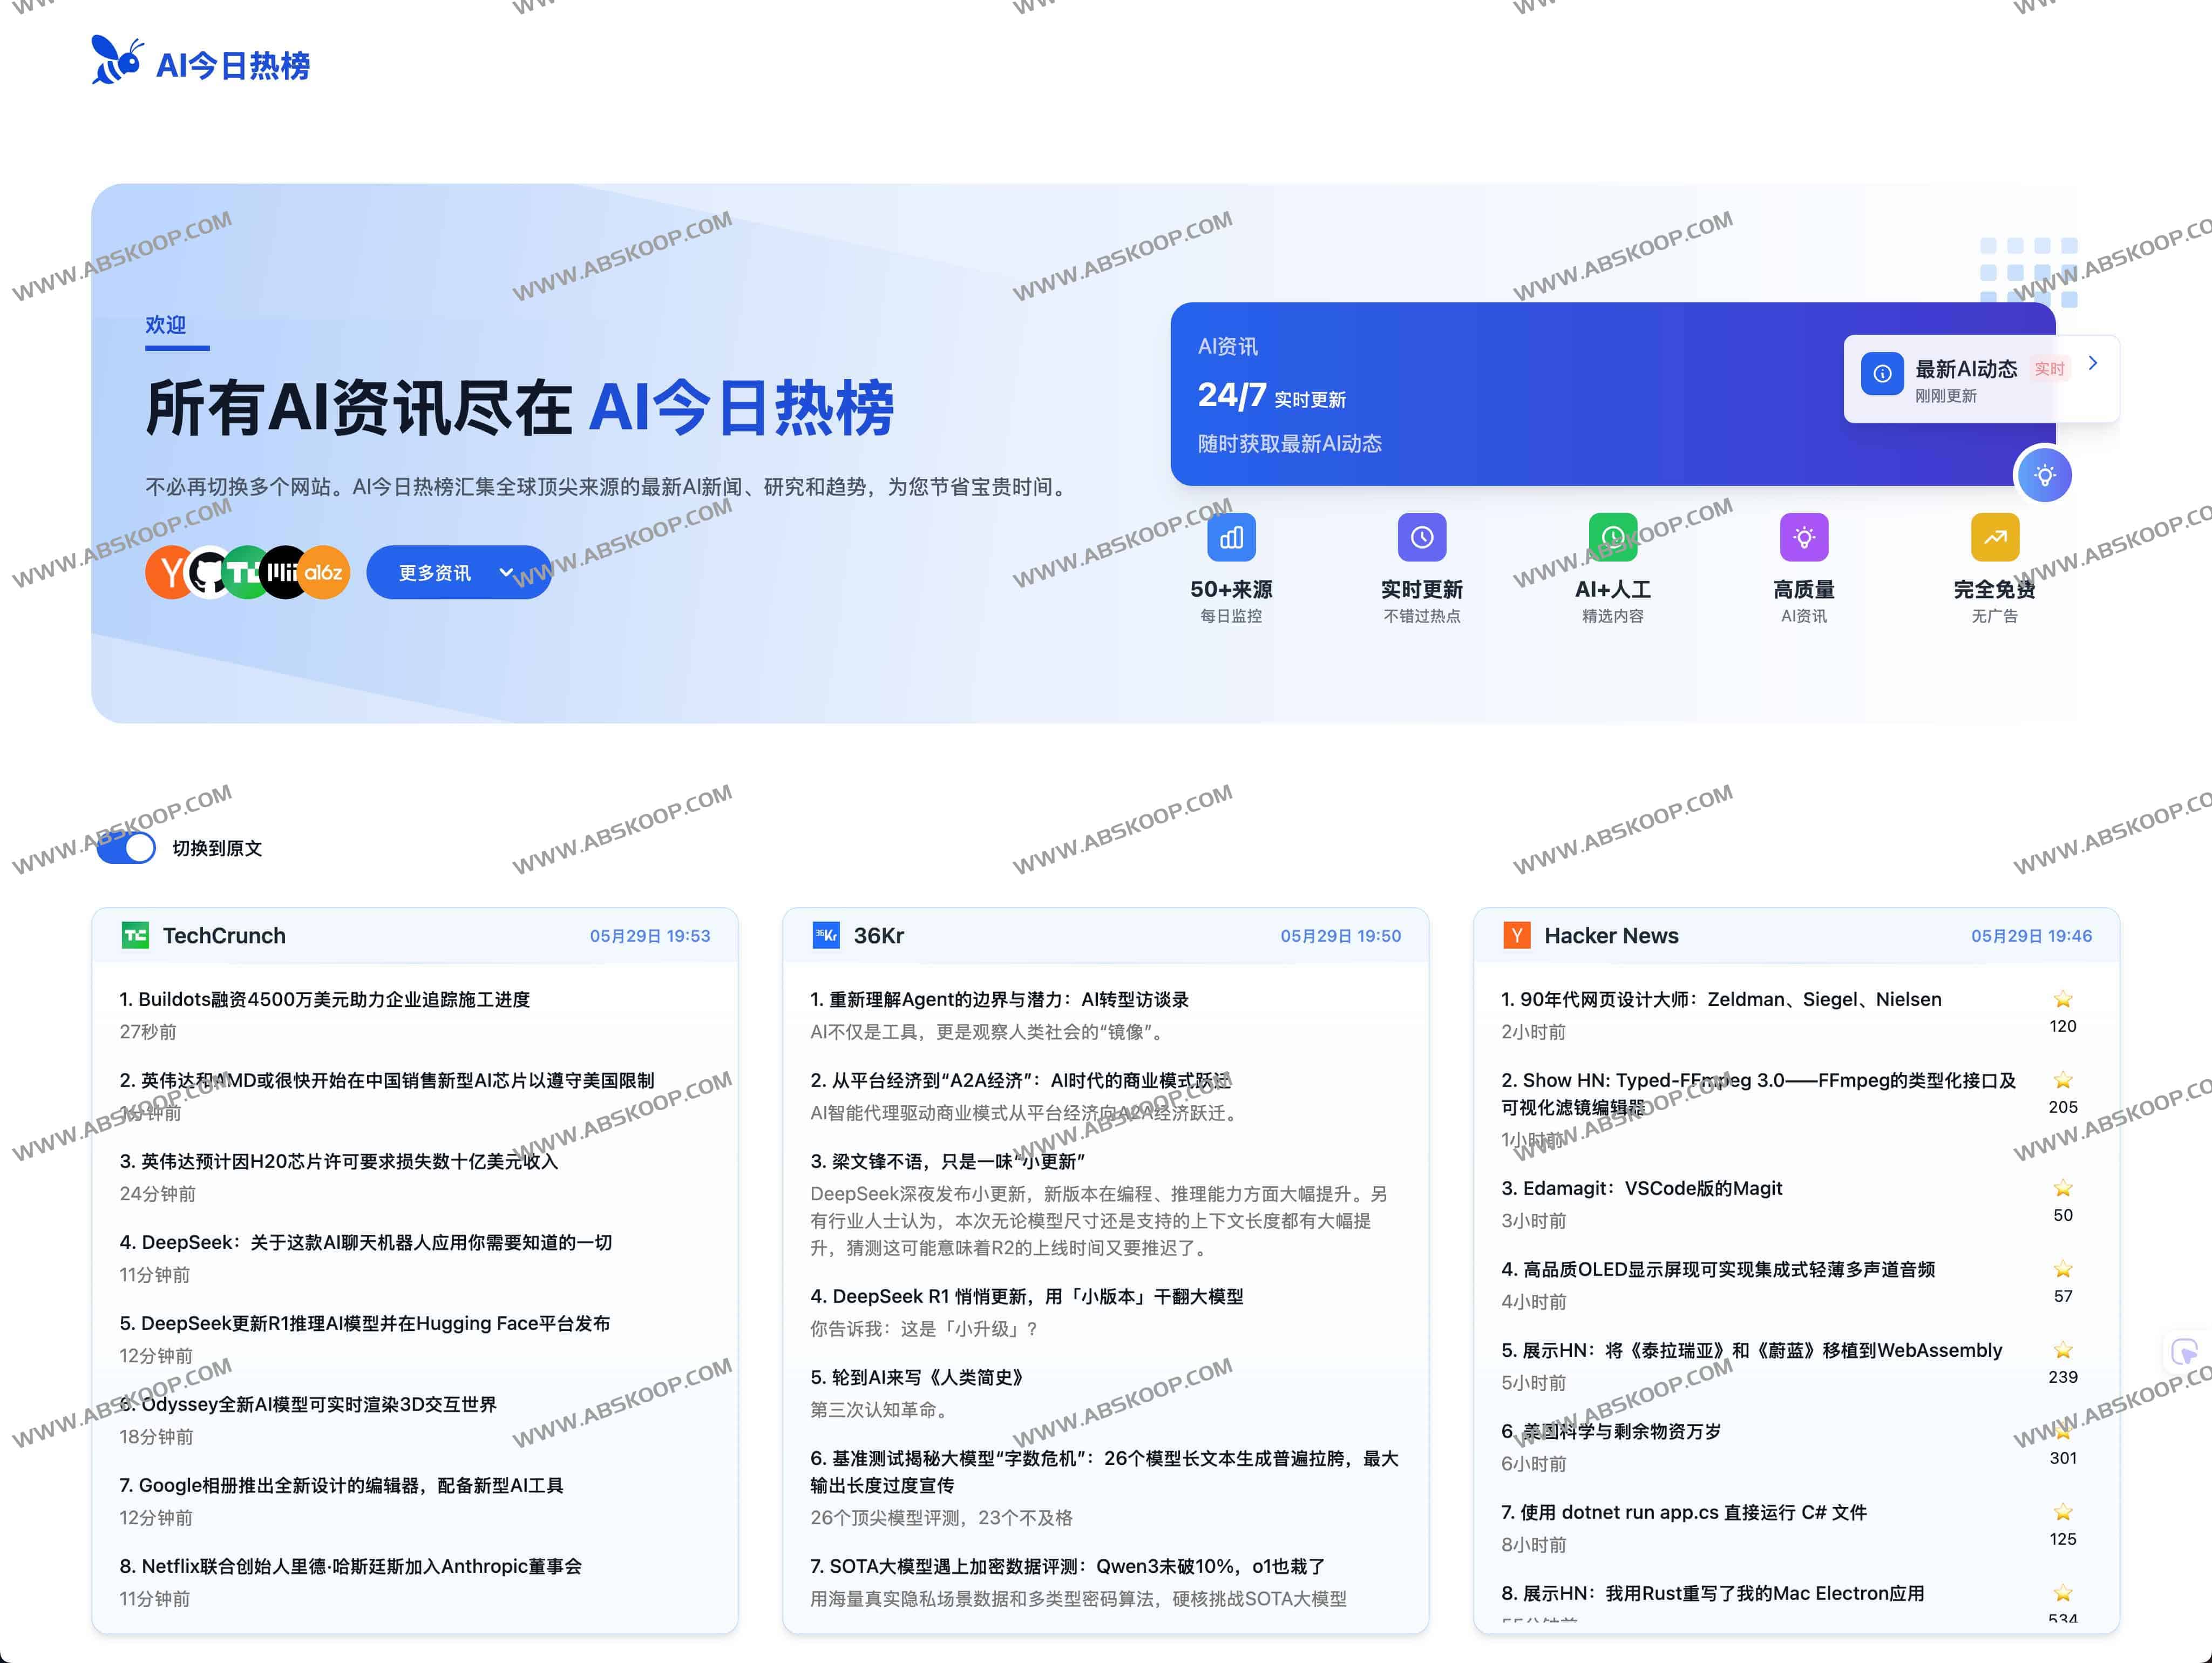Click the 高质量 lightbulb icon
Viewport: 2212px width, 1663px height.
1804,537
